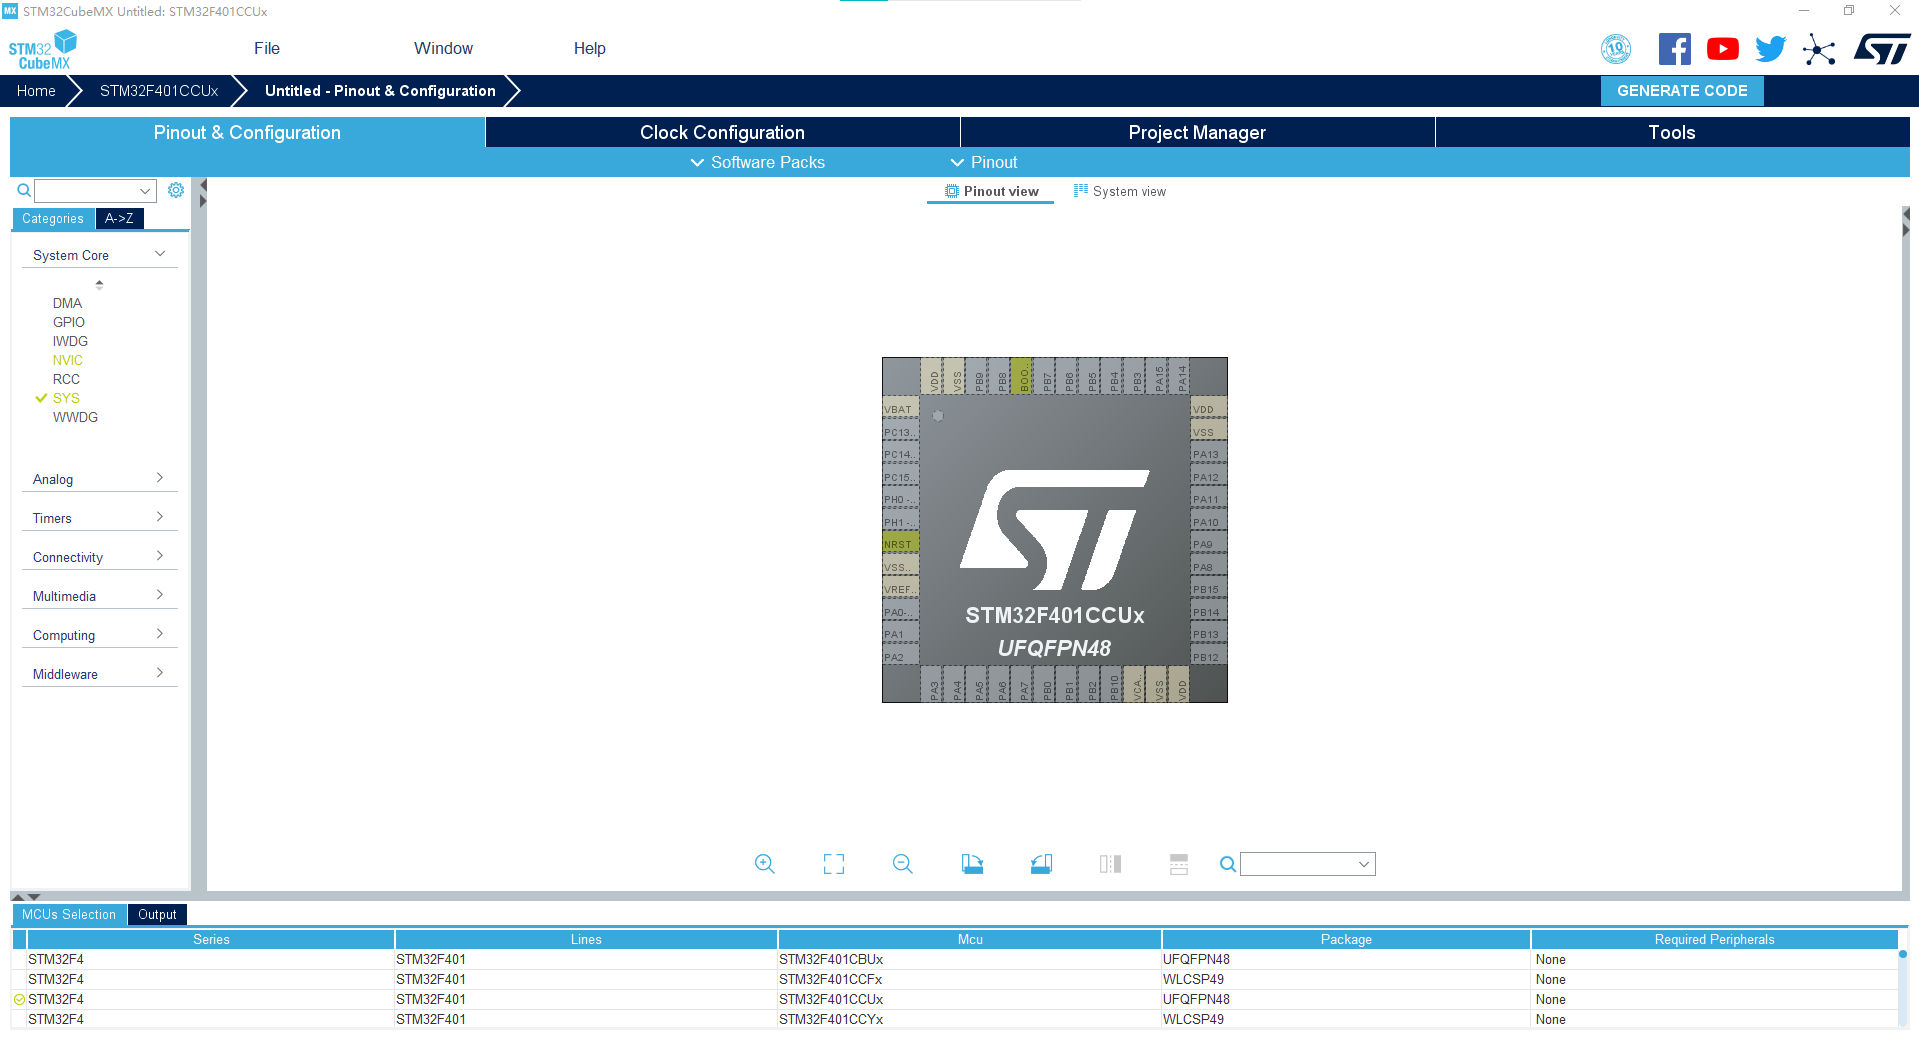Viewport: 1919px width, 1039px height.
Task: Click the best fit view icon
Action: tap(833, 863)
